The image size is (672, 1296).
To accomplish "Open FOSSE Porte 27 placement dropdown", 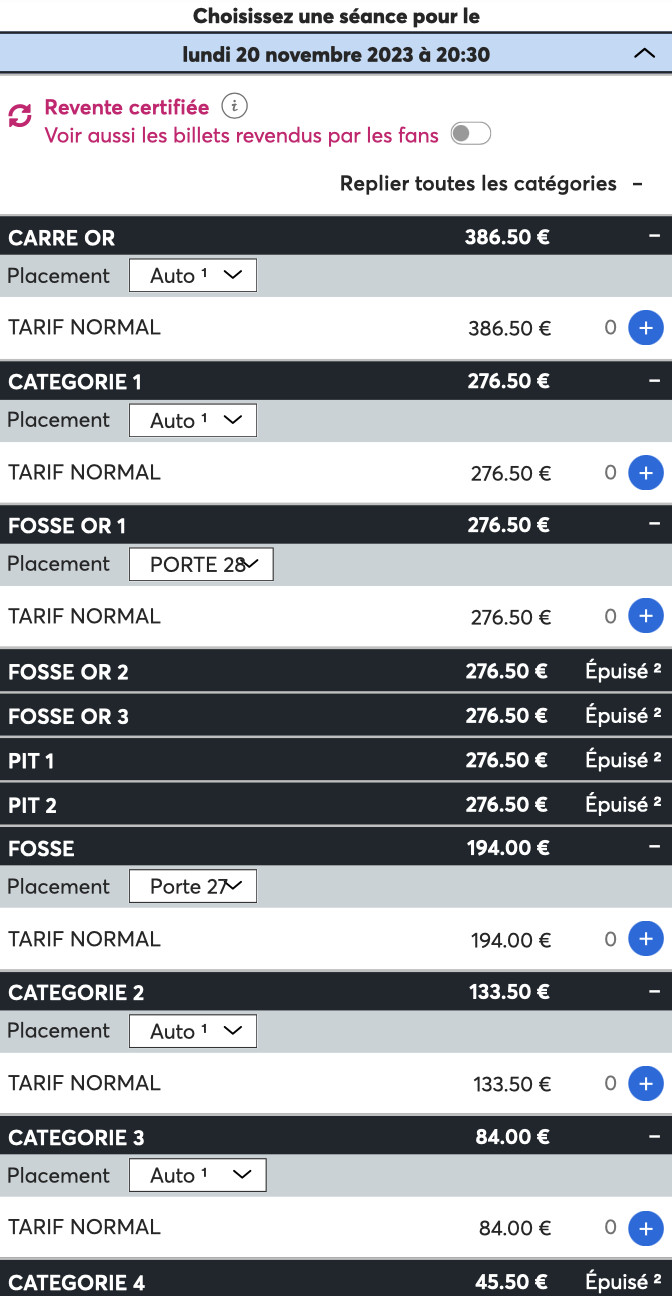I will click(x=193, y=886).
